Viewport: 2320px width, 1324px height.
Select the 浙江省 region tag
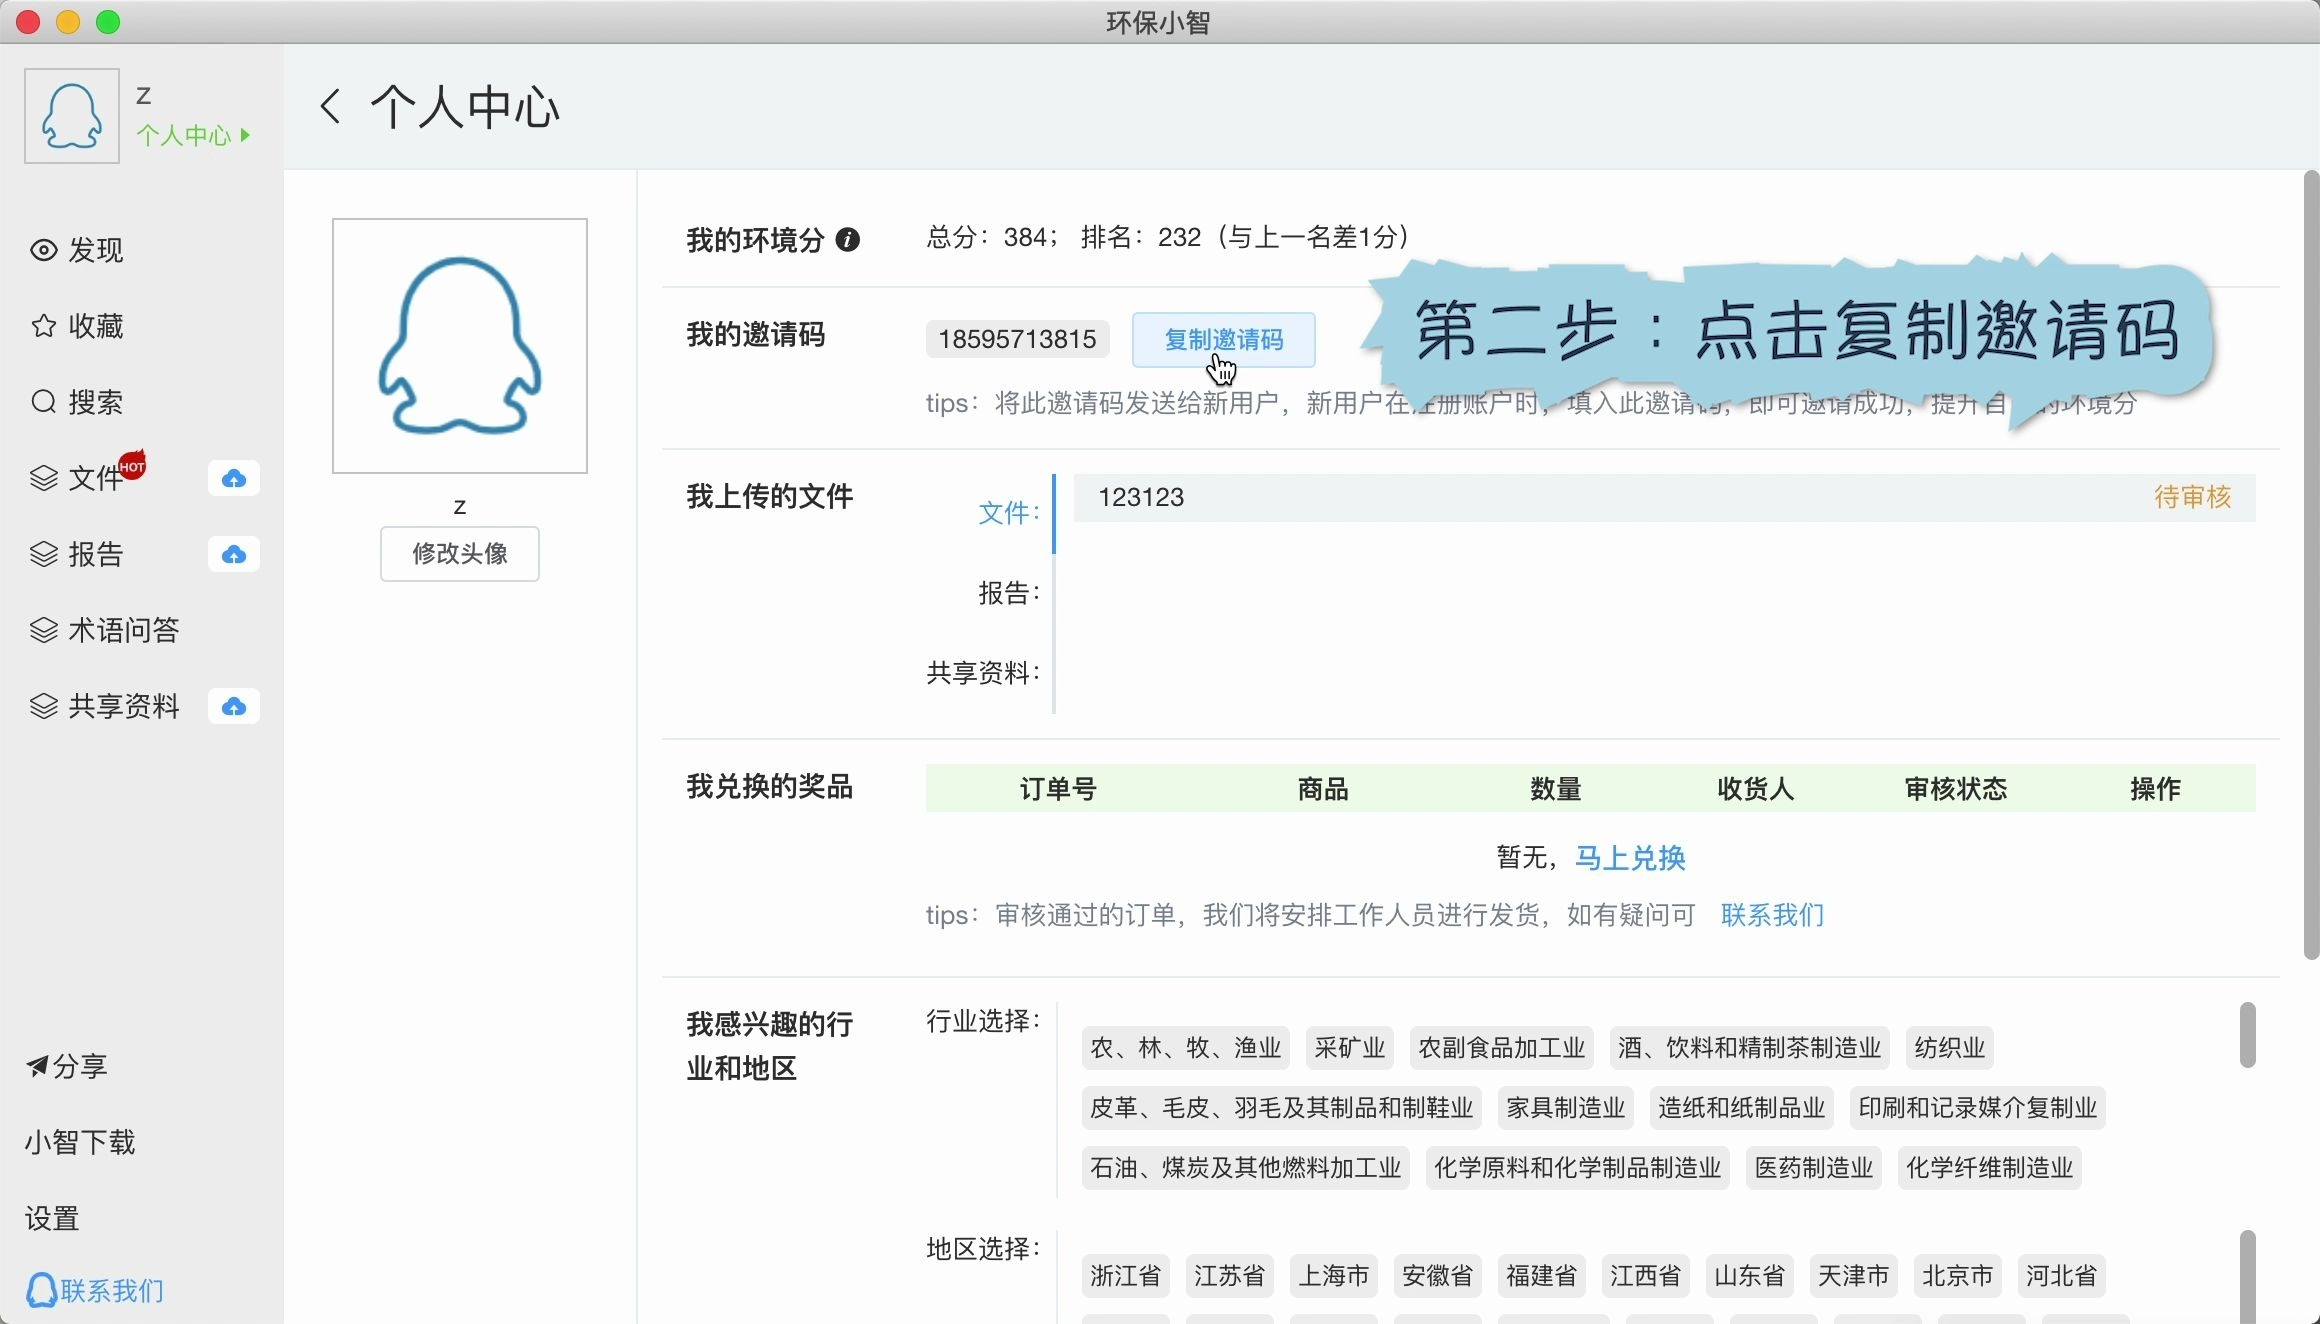[1126, 1276]
